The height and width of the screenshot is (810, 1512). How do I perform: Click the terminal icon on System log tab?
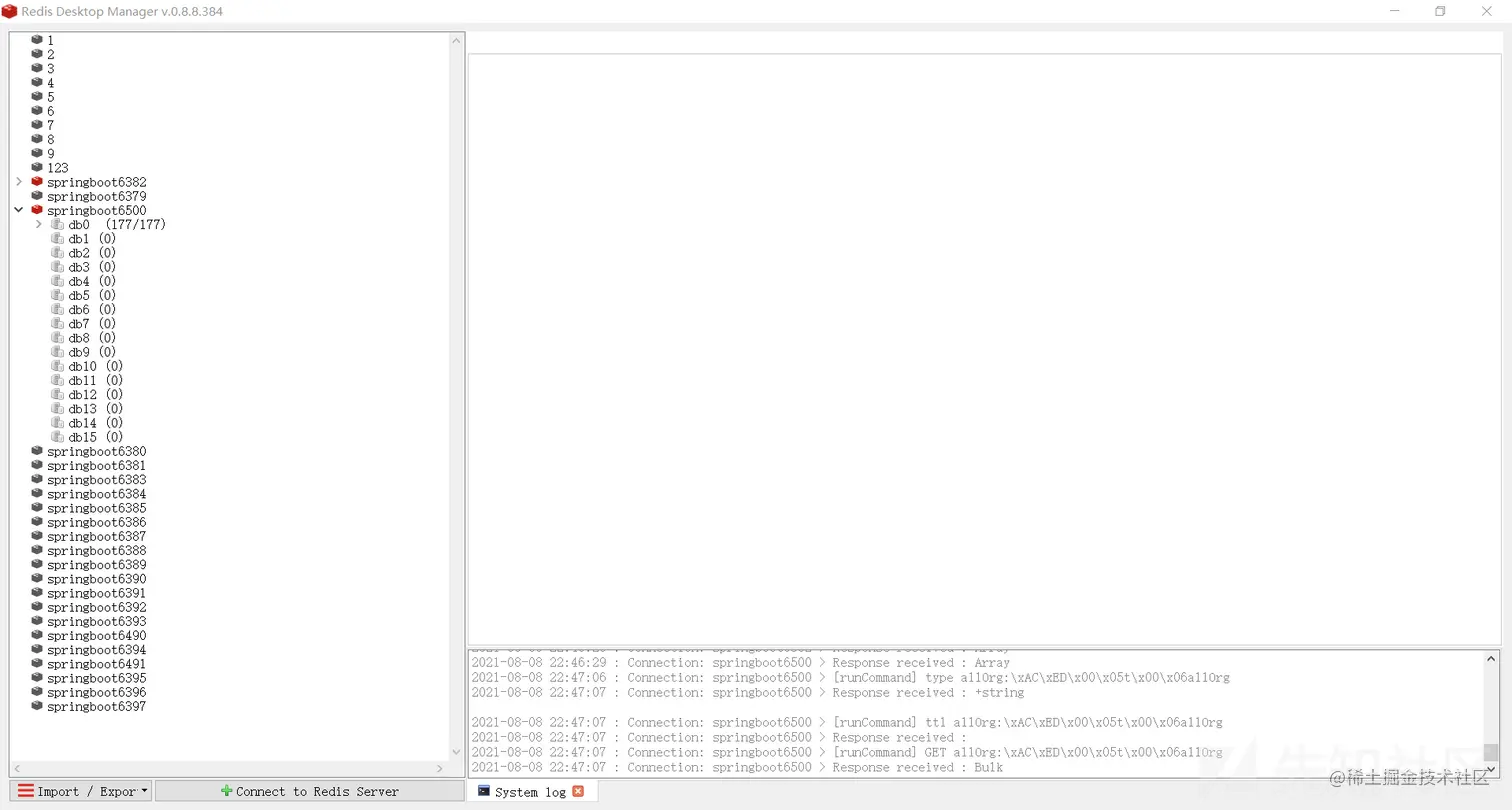(484, 791)
